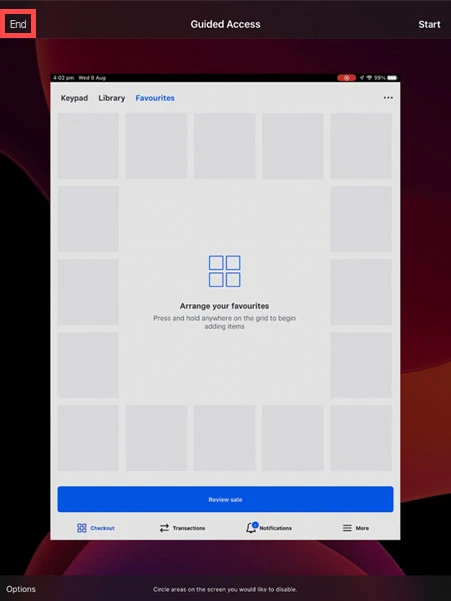Open the three-dot more options menu

(388, 98)
